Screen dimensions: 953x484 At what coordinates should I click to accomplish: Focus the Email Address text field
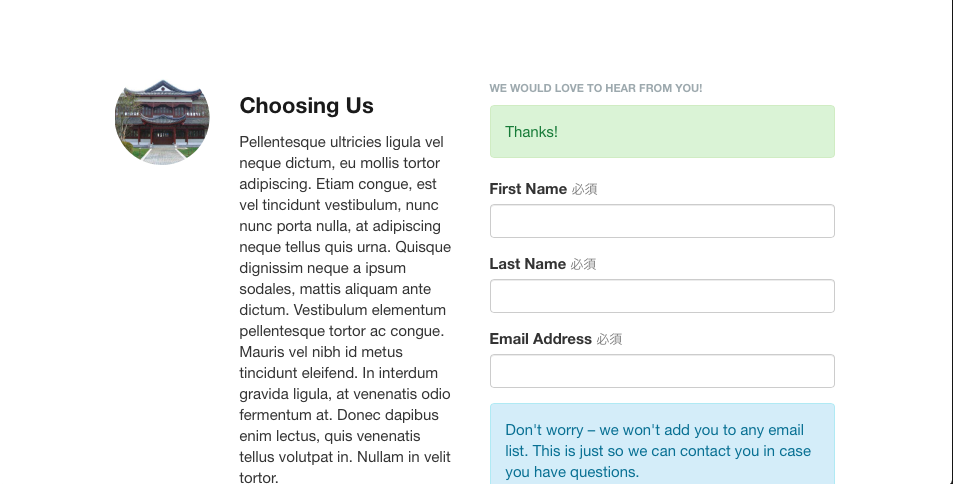click(662, 371)
